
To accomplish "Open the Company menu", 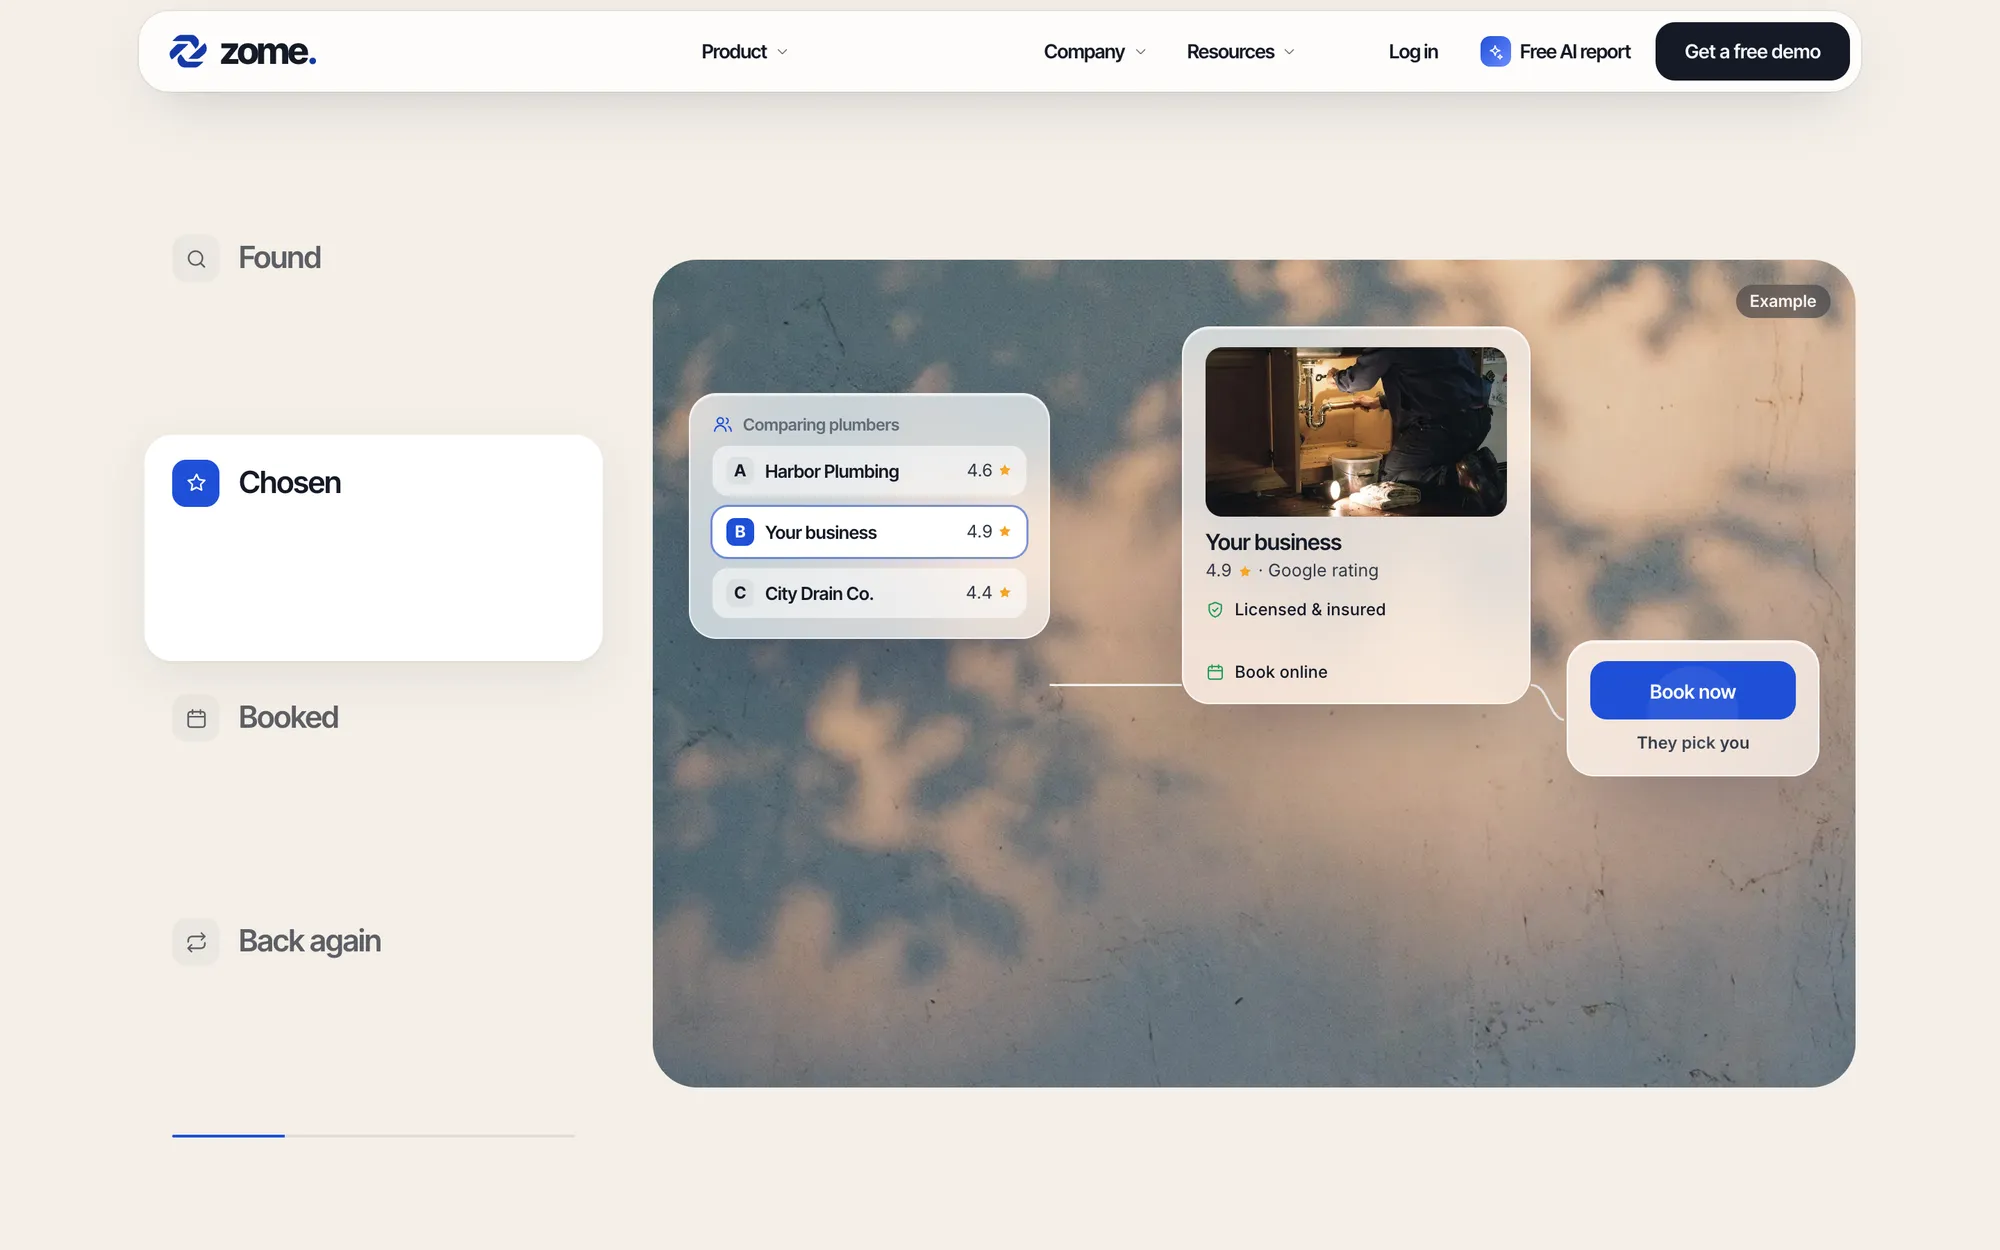I will (1094, 52).
